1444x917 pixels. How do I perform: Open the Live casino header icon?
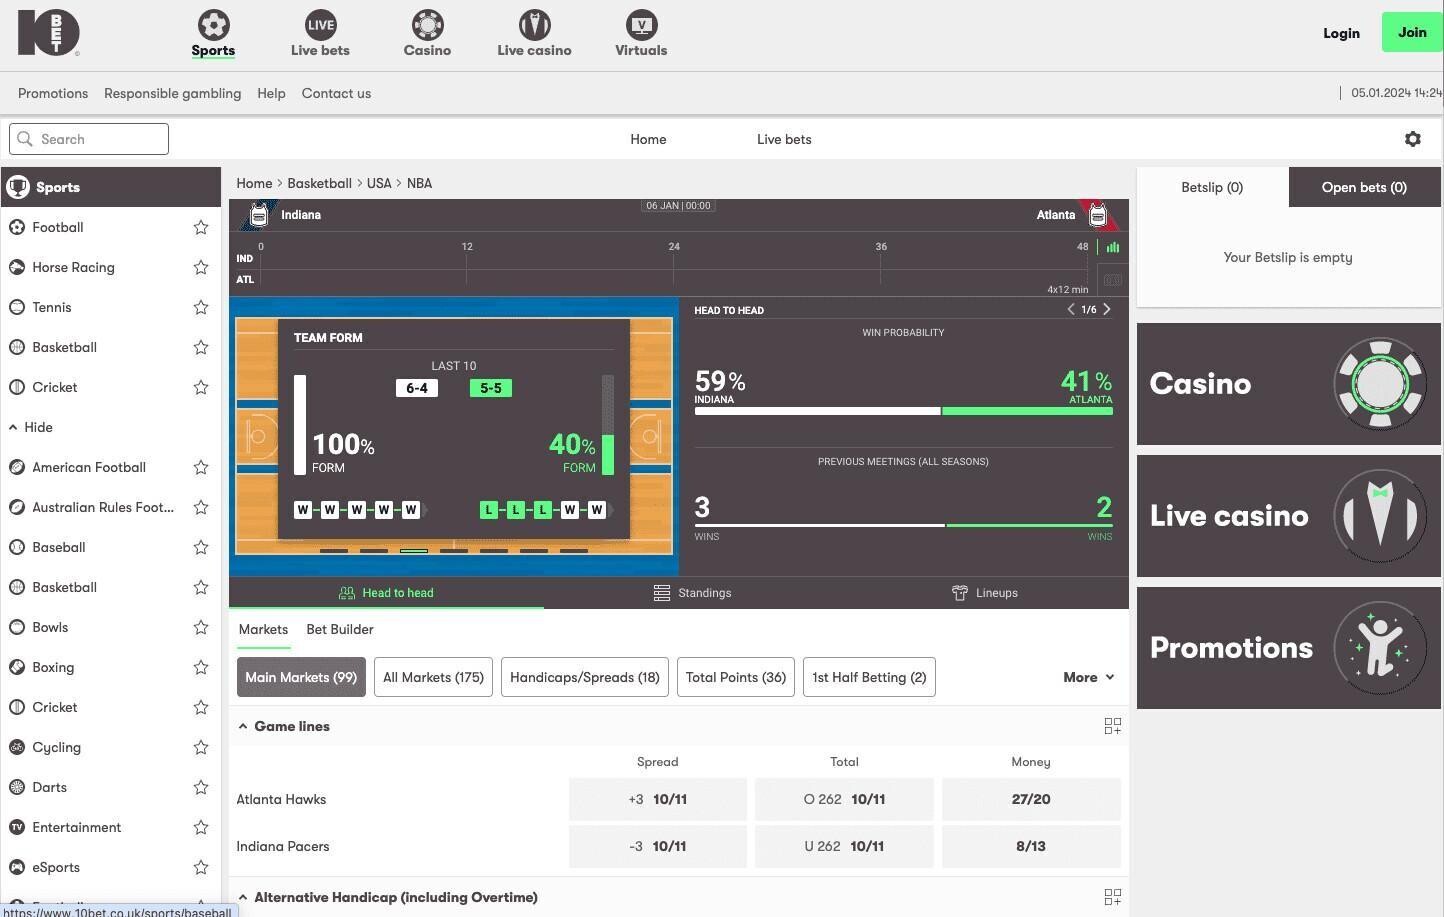(534, 24)
